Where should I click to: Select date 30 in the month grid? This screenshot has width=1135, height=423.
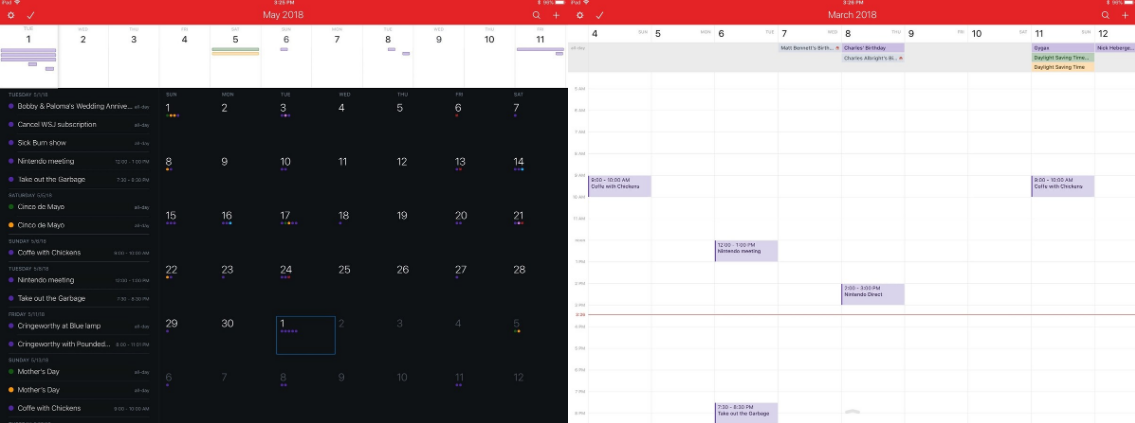point(227,324)
